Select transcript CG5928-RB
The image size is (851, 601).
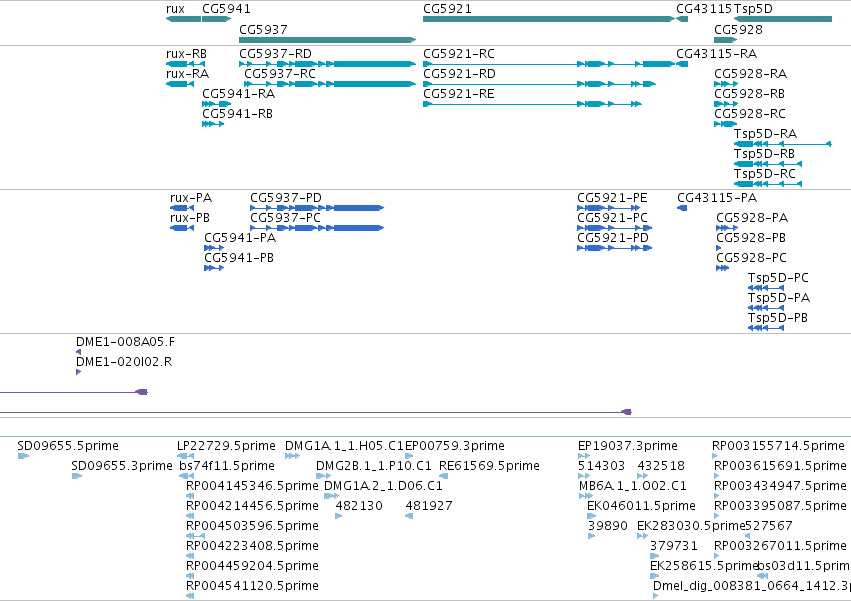[x=726, y=104]
